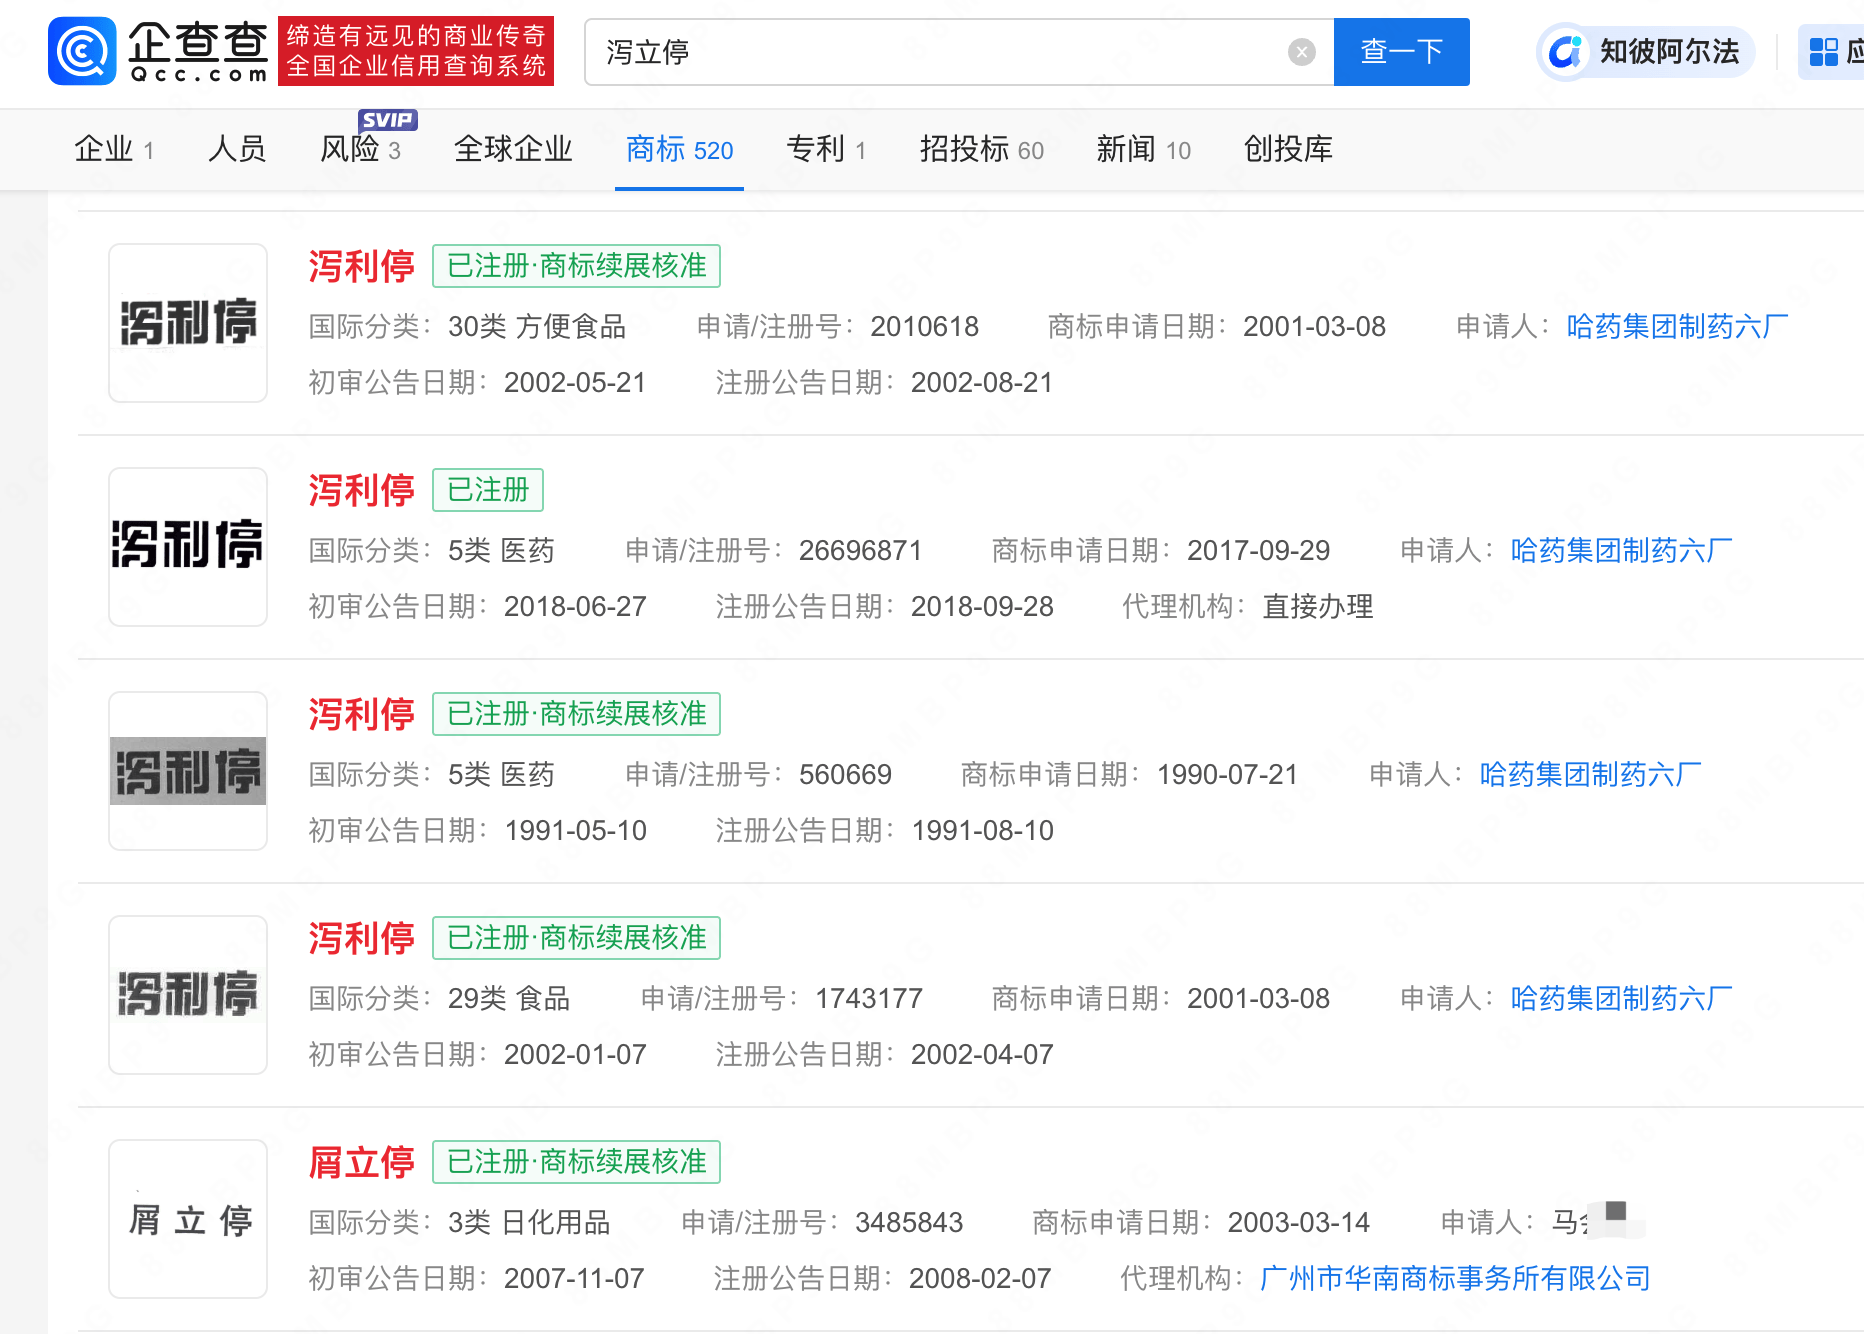1864x1334 pixels.
Task: Select registration number 26696871
Action: click(x=860, y=551)
